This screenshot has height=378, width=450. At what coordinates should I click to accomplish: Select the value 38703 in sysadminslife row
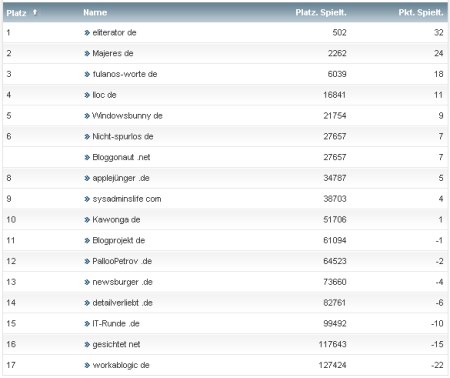point(335,199)
